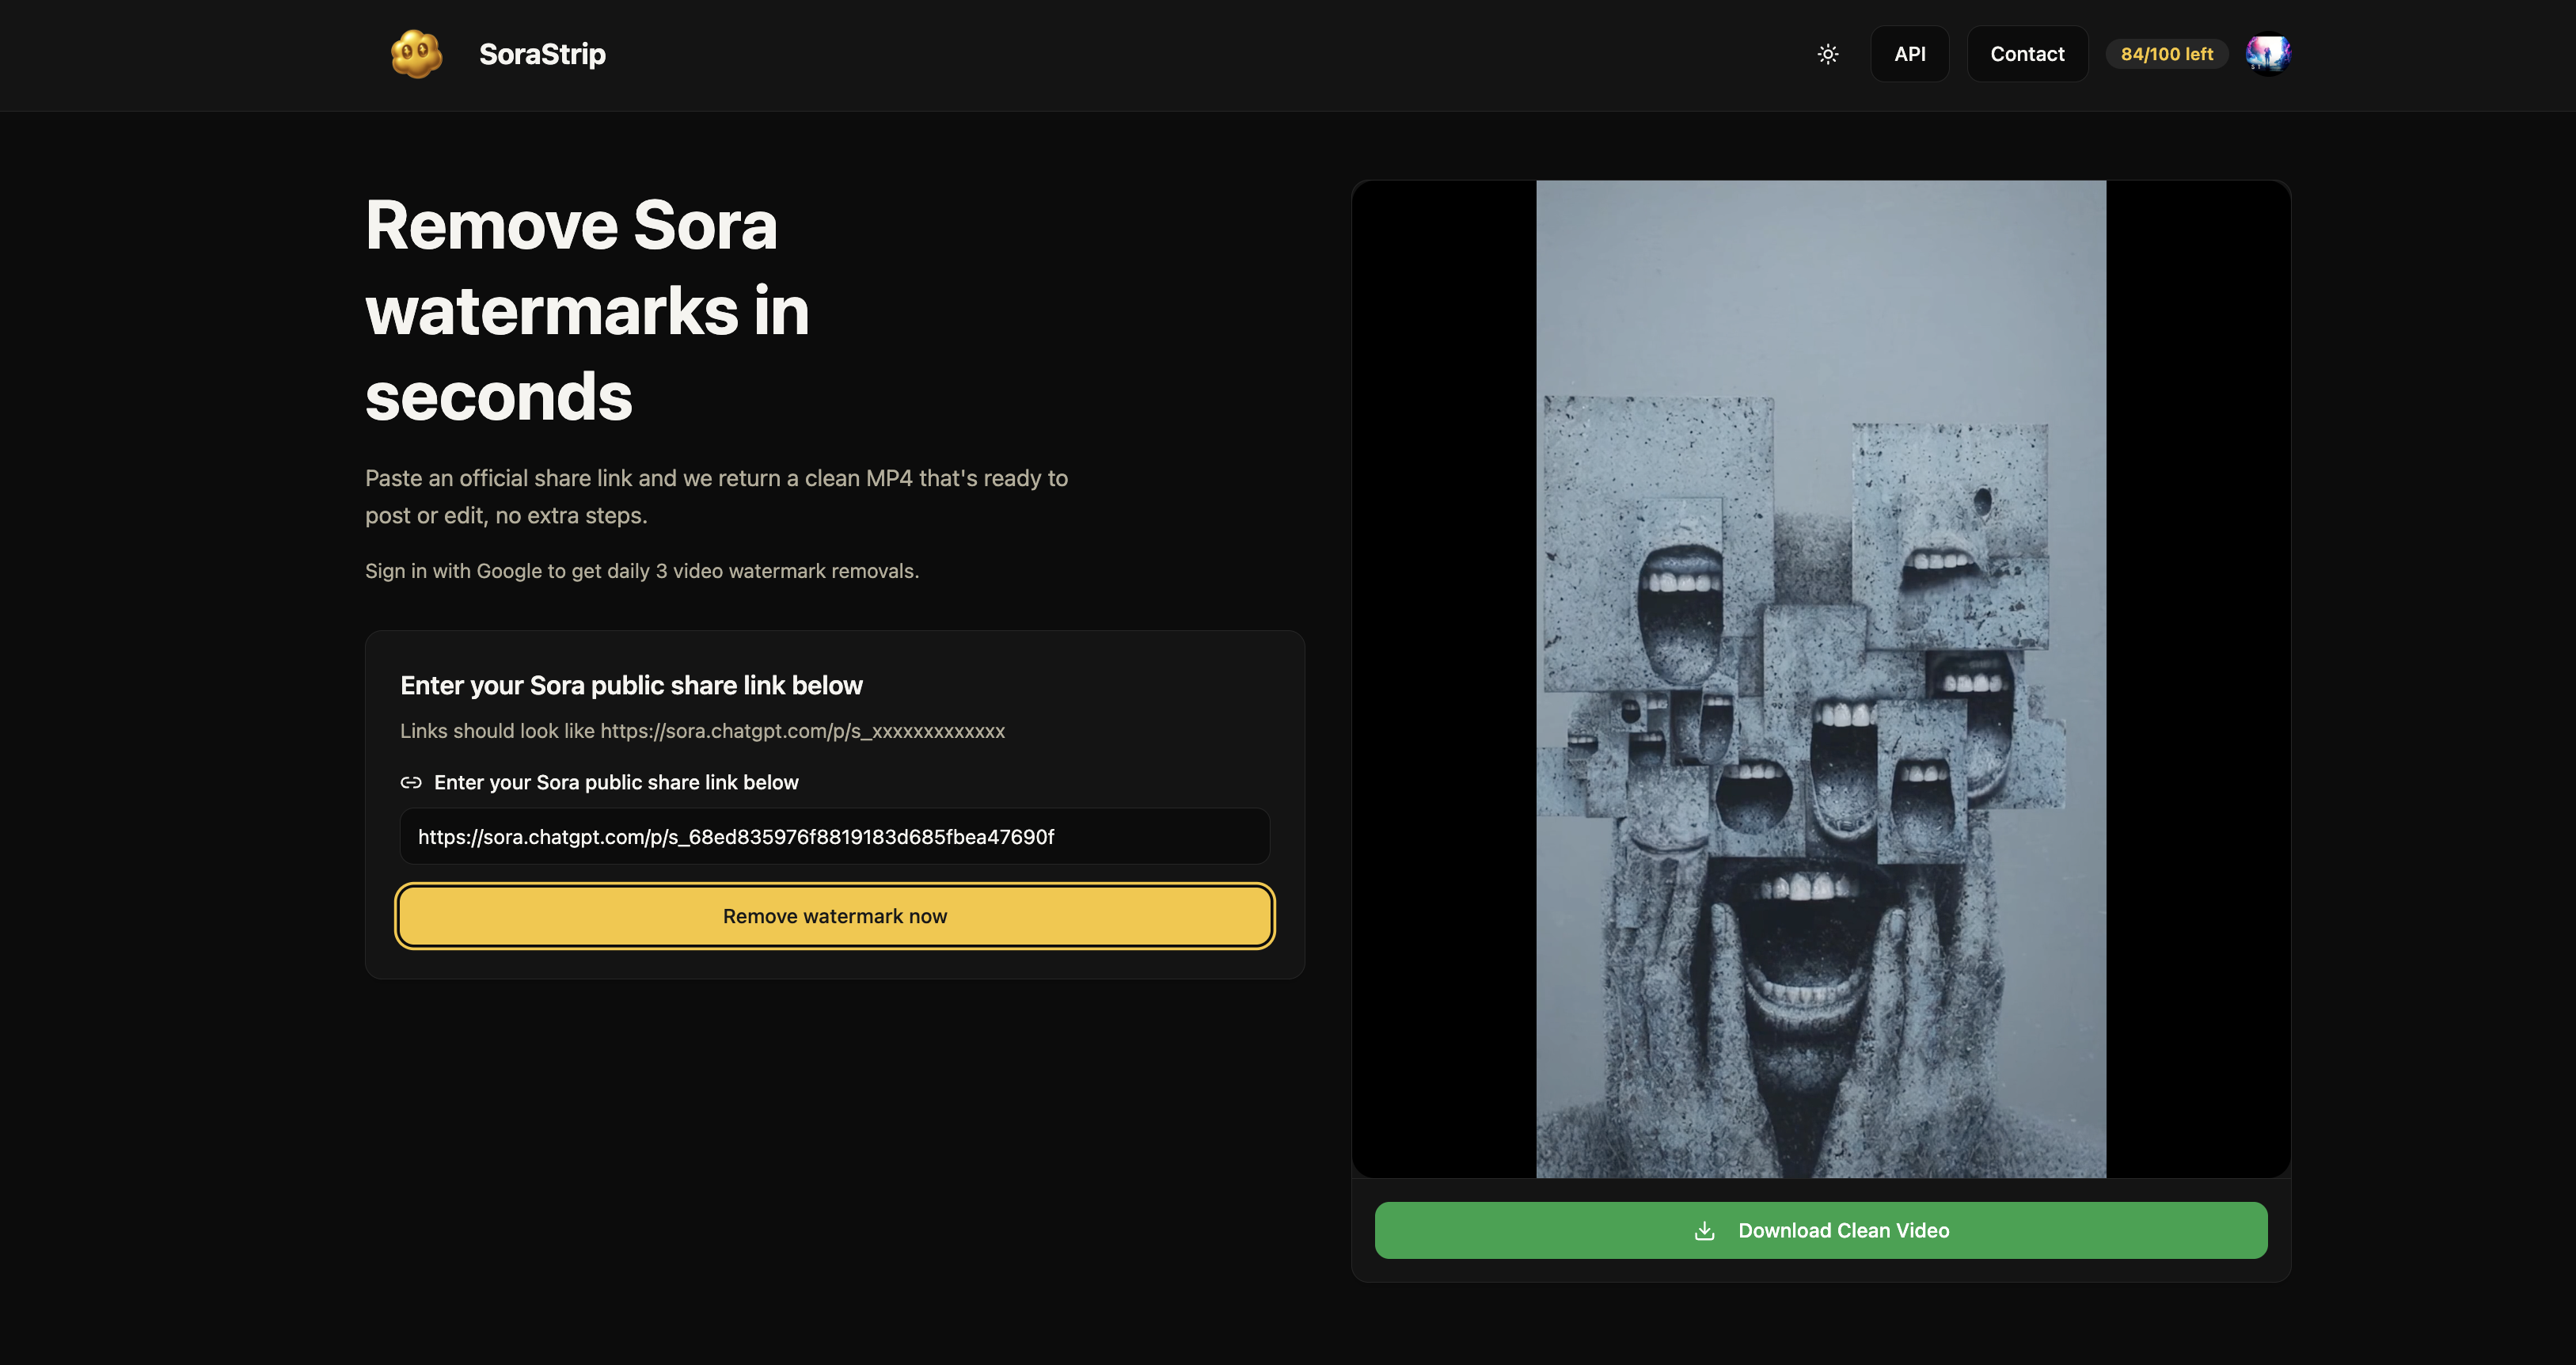
Task: Click the SoraStrip golden blob logo
Action: click(x=416, y=54)
